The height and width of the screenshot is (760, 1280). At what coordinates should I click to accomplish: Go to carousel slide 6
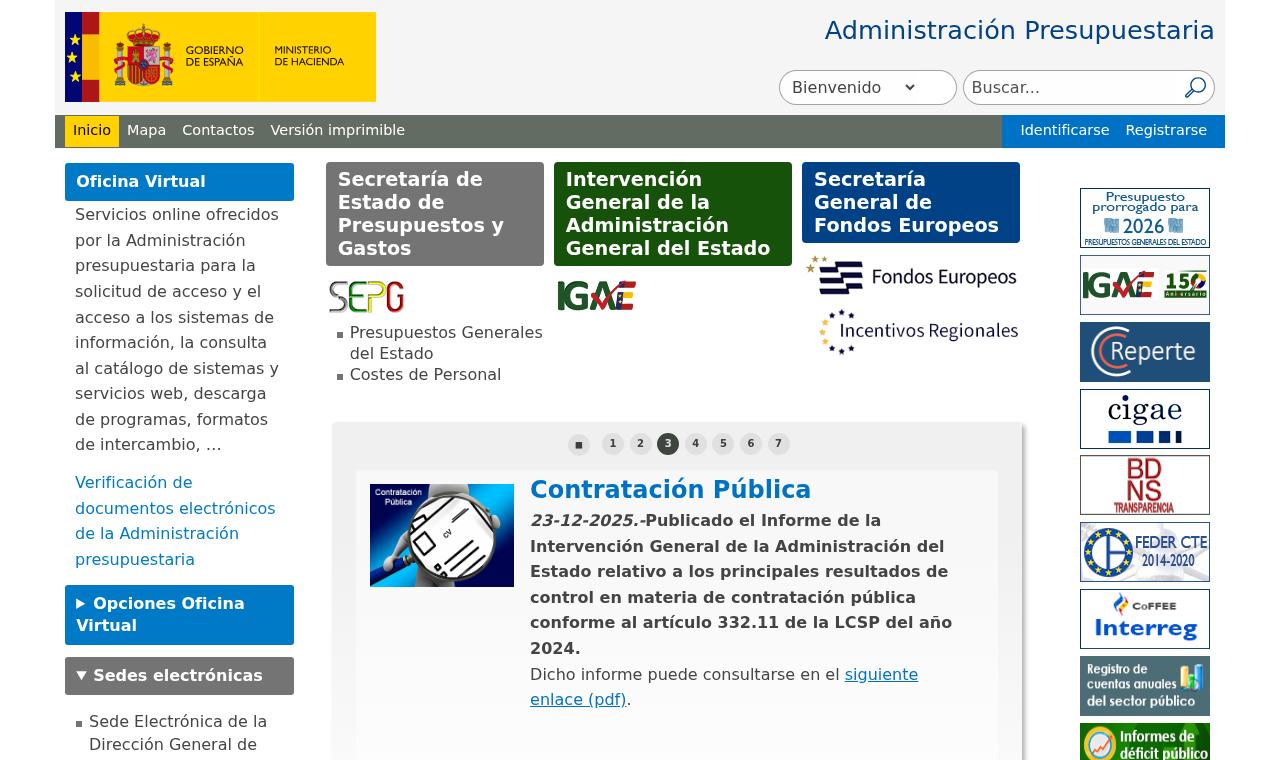(751, 444)
